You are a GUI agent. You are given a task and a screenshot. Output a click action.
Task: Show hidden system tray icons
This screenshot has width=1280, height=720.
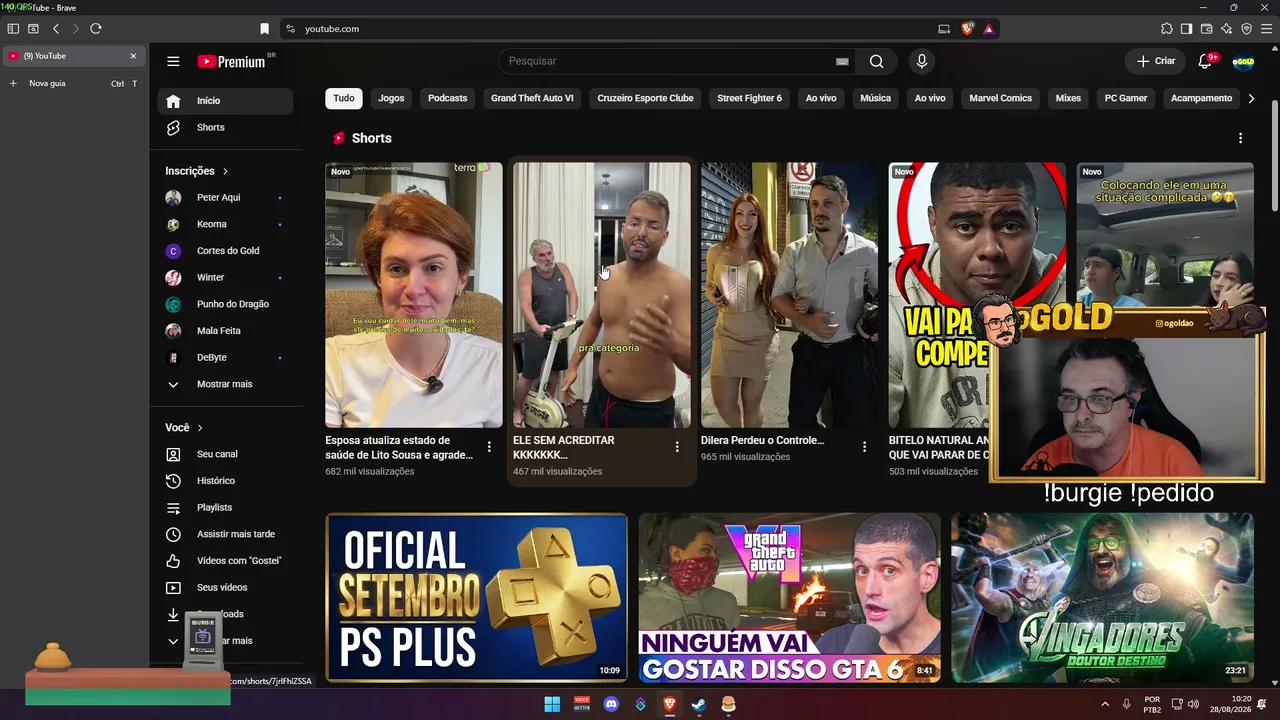tap(1105, 705)
